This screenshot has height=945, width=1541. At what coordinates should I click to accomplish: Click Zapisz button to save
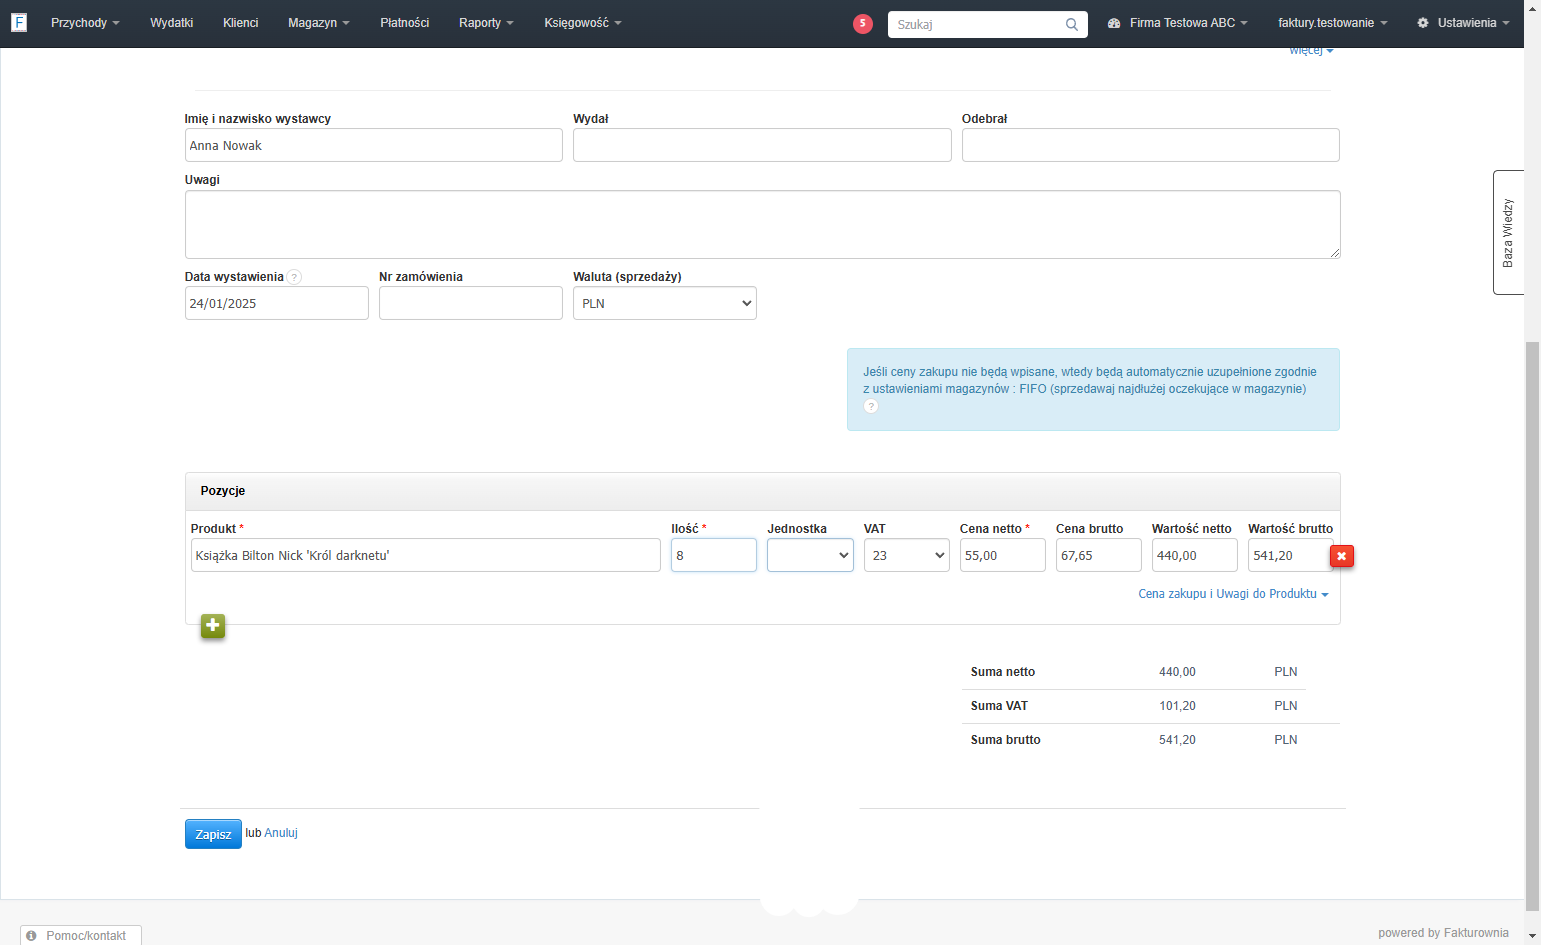pyautogui.click(x=213, y=834)
